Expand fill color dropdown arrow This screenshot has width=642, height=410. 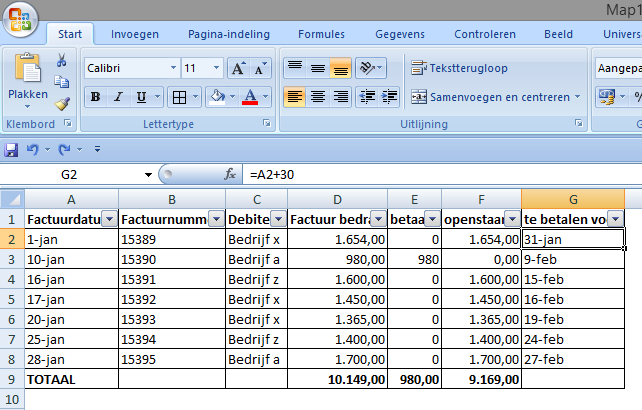click(232, 97)
